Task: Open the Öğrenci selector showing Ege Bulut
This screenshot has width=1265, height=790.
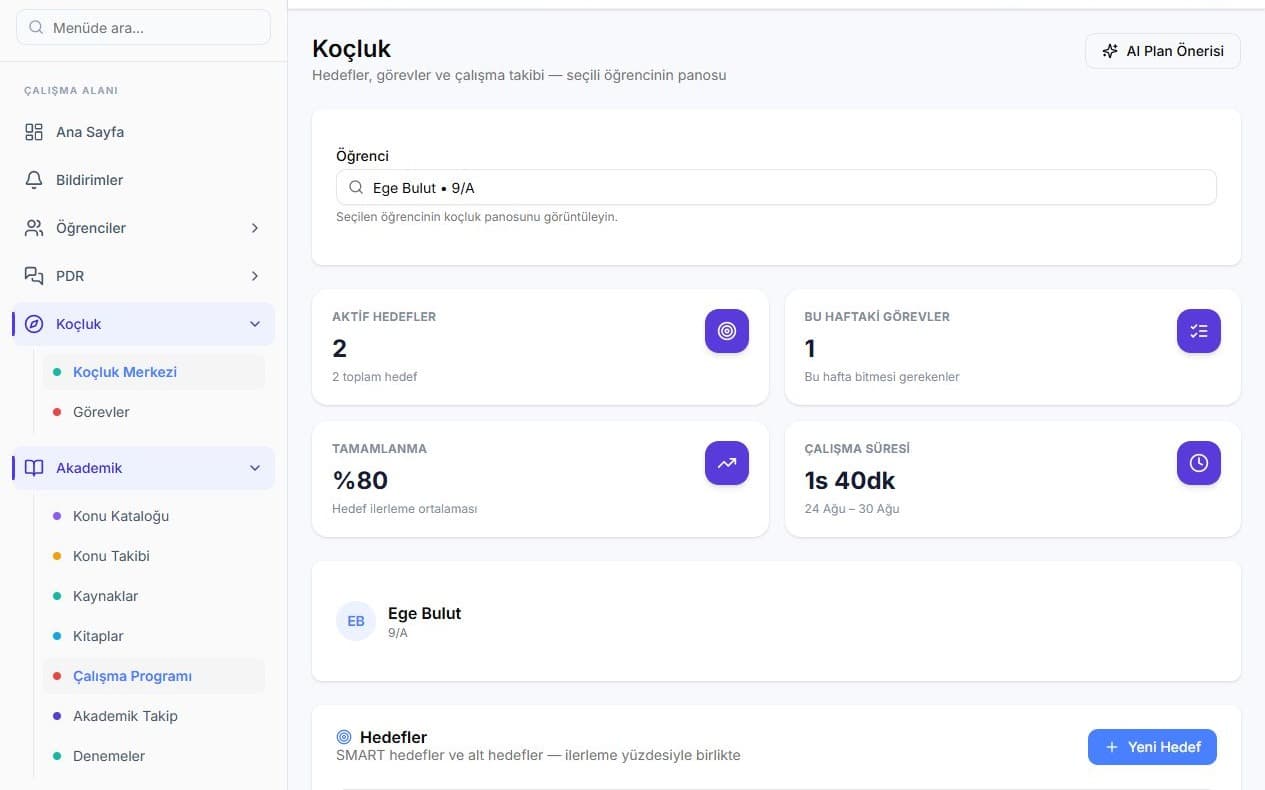Action: [776, 188]
